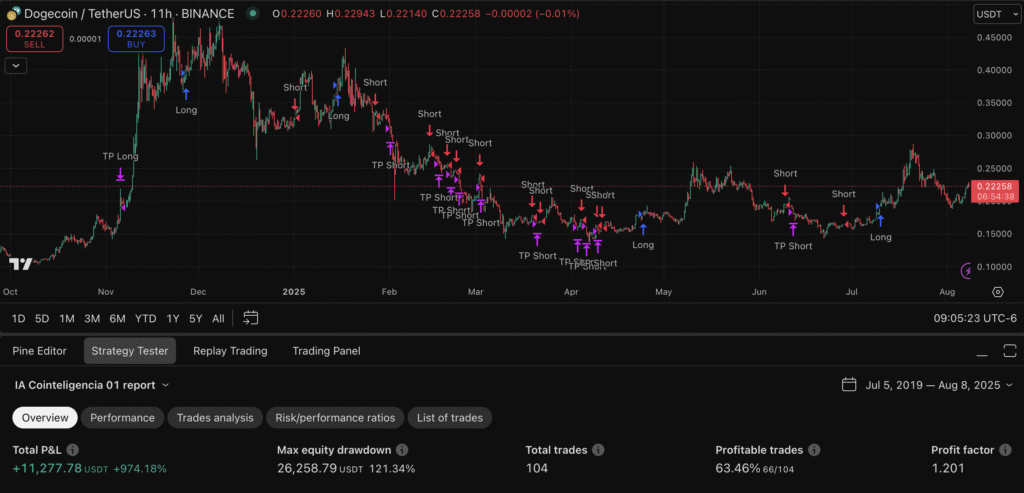Screen dimensions: 1024x493
Task: Open info for Max equity drawdown
Action: (x=402, y=450)
